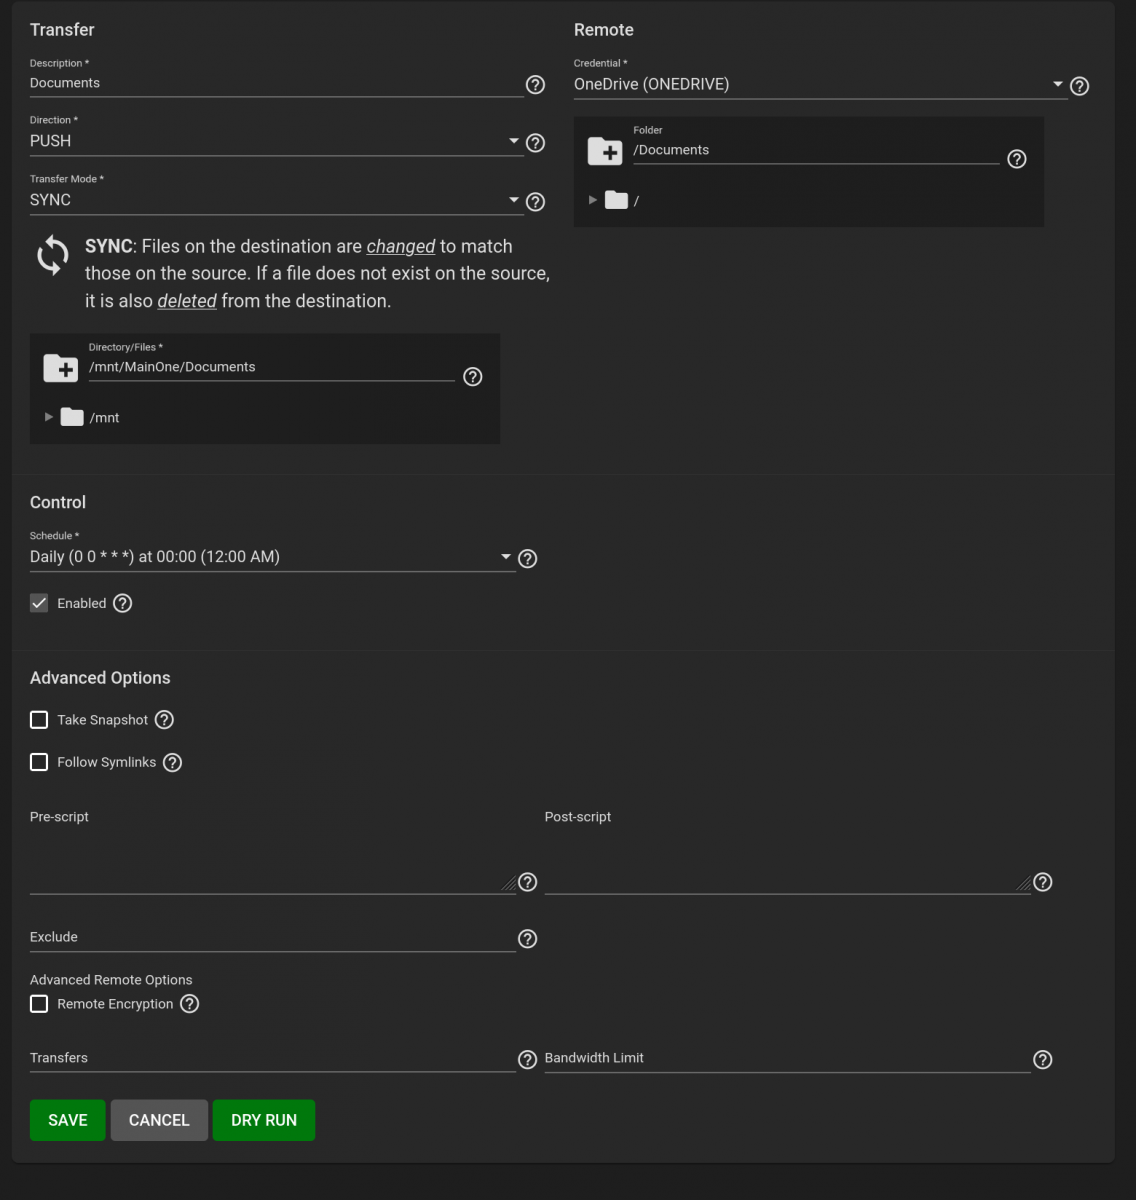Image resolution: width=1136 pixels, height=1200 pixels.
Task: Show help for Remote Encryption option
Action: (x=189, y=1004)
